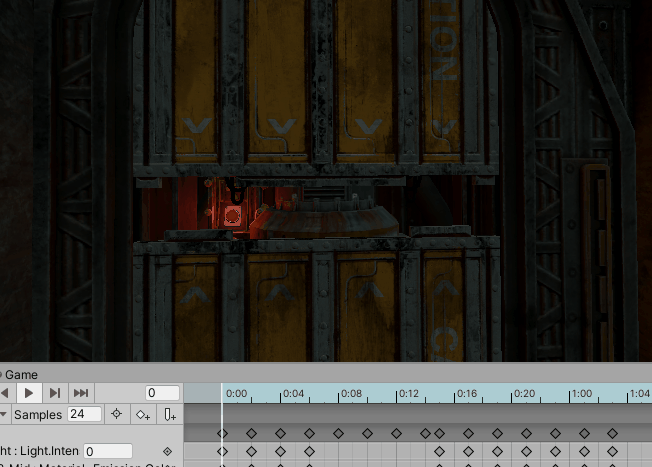This screenshot has height=467, width=652.
Task: Select Light.Intensity keyframe at 1:03
Action: pyautogui.click(x=612, y=451)
